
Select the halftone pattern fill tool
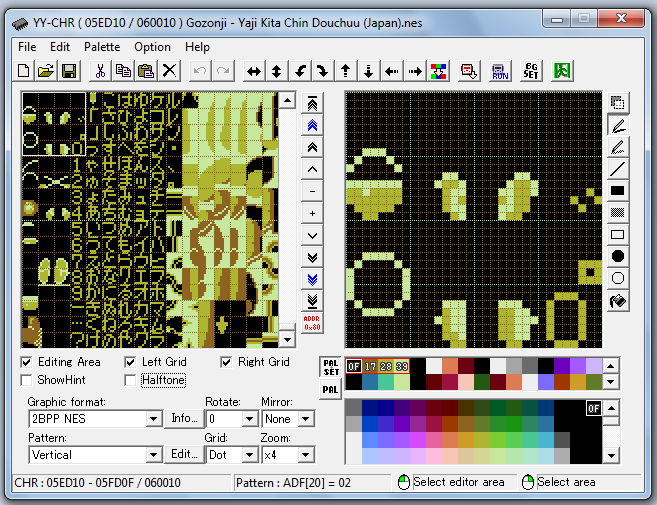(618, 212)
